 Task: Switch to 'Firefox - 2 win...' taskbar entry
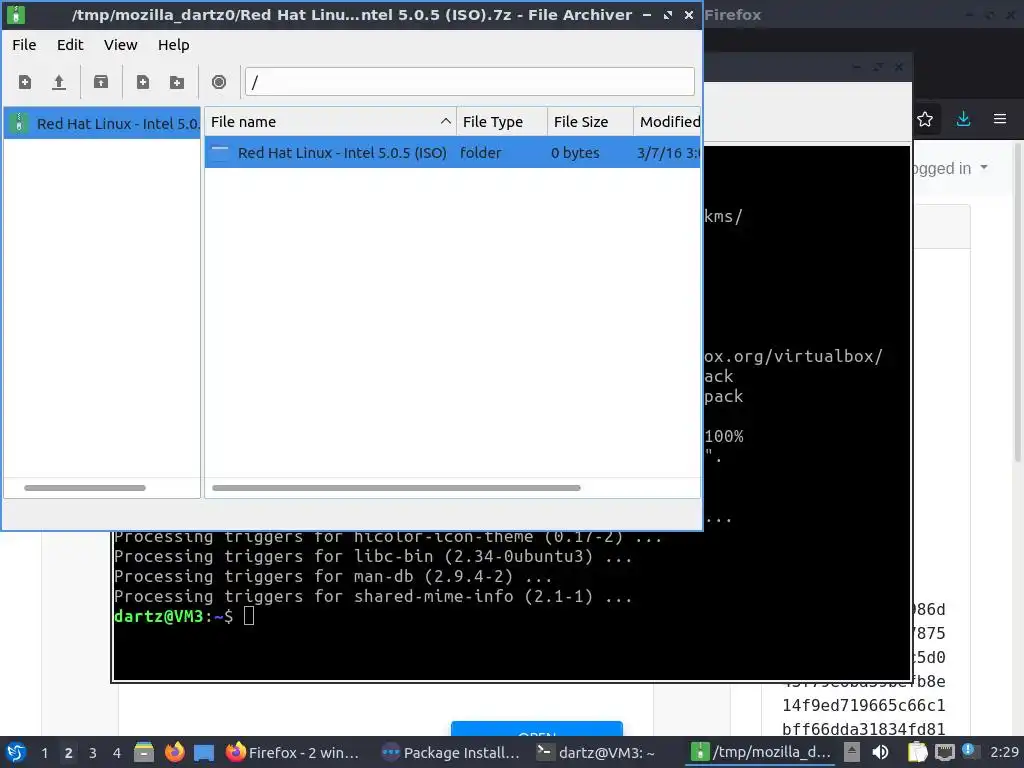pyautogui.click(x=292, y=753)
